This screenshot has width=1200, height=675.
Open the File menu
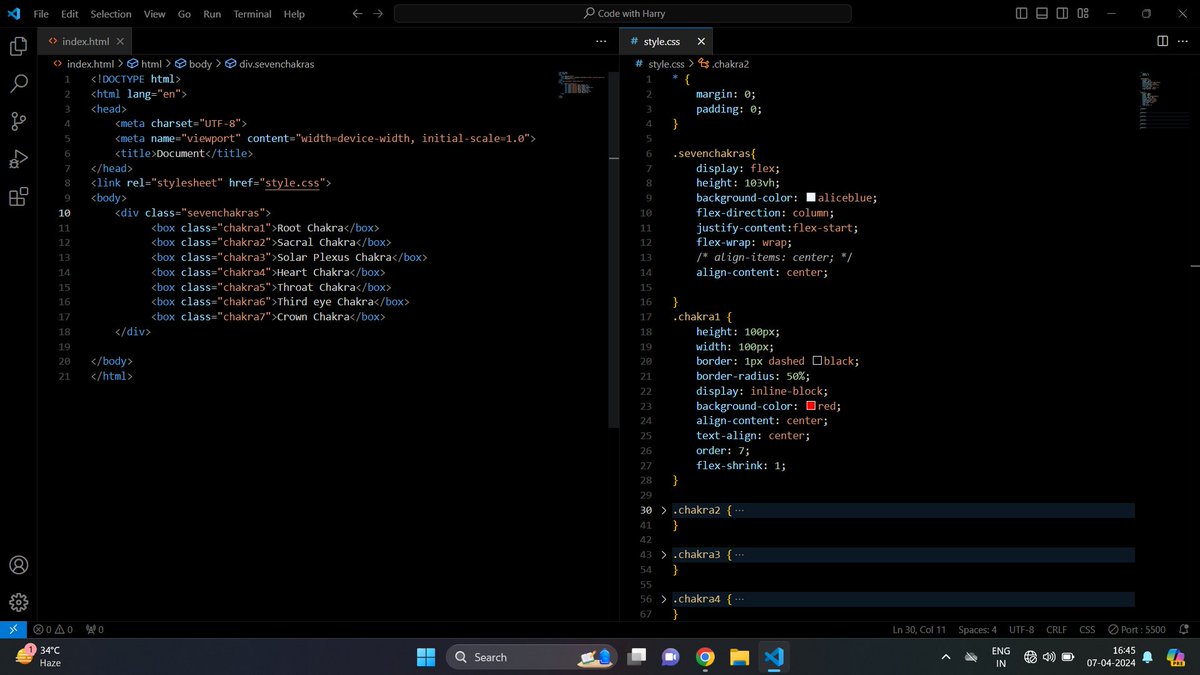41,14
